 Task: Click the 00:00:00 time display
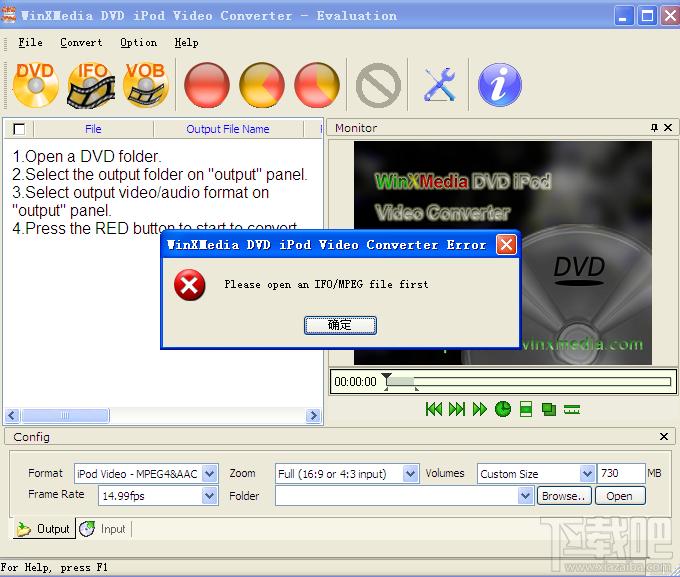tap(355, 382)
